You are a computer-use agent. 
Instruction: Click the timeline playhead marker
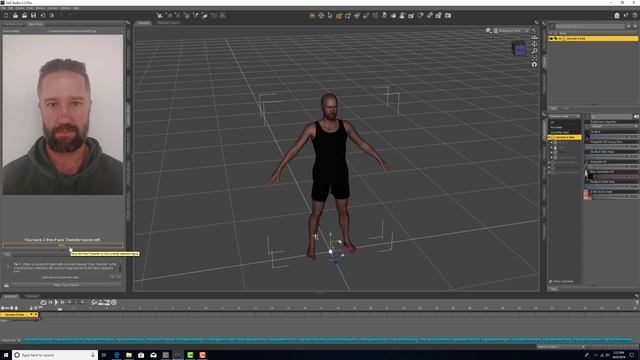tap(60, 309)
